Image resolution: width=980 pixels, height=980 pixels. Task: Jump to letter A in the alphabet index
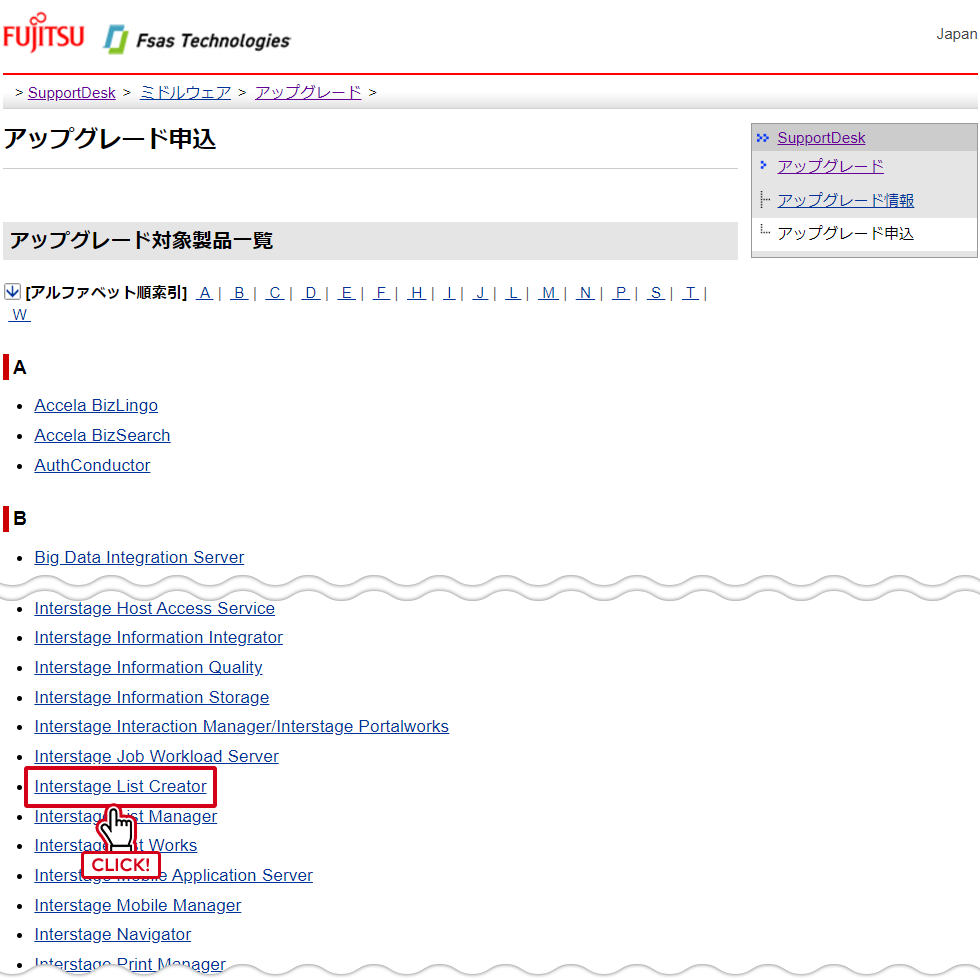204,292
